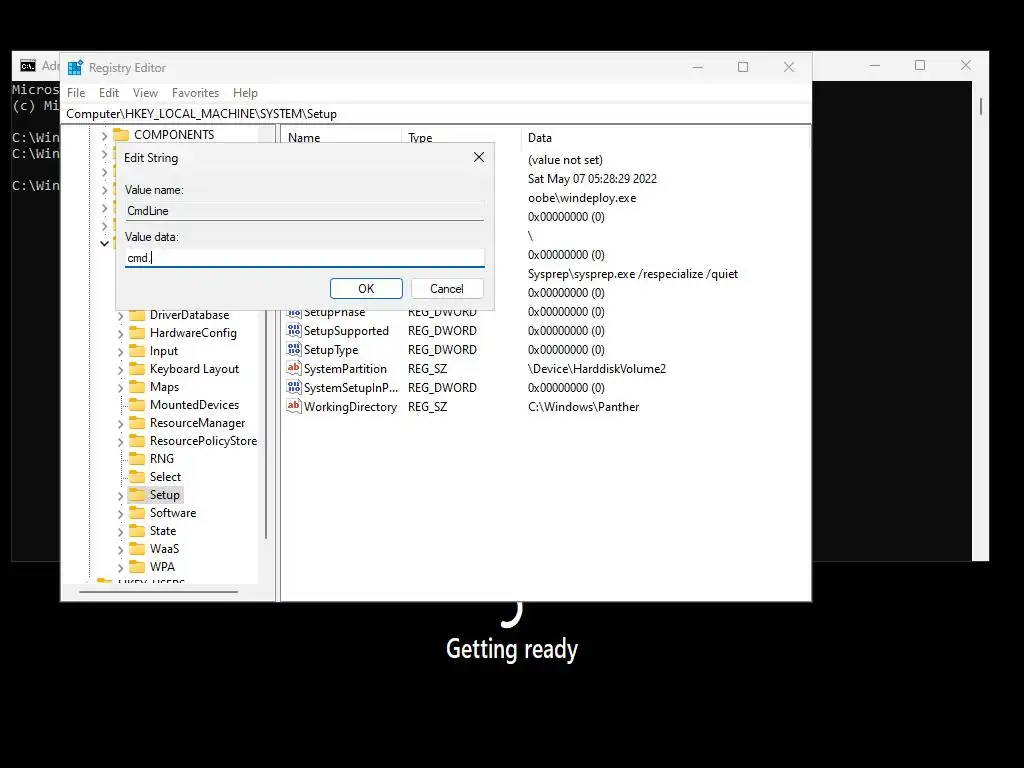Select the WorkingDirectory value name
Screen dimensions: 1024x768
(350, 407)
